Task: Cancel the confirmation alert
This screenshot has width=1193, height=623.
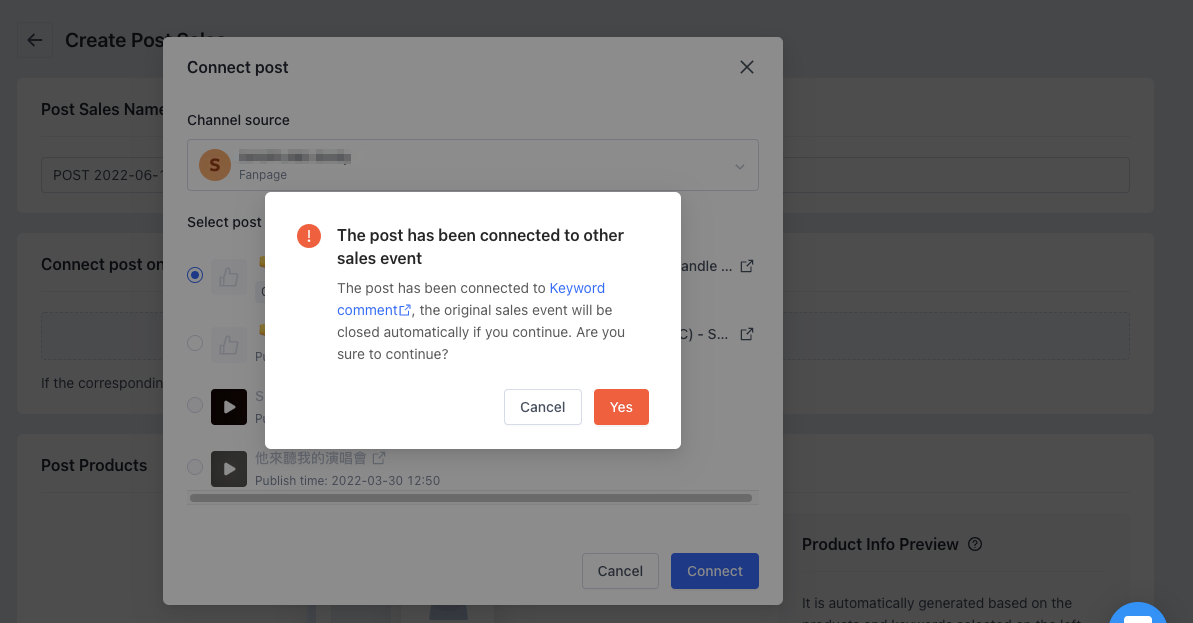Action: (542, 407)
